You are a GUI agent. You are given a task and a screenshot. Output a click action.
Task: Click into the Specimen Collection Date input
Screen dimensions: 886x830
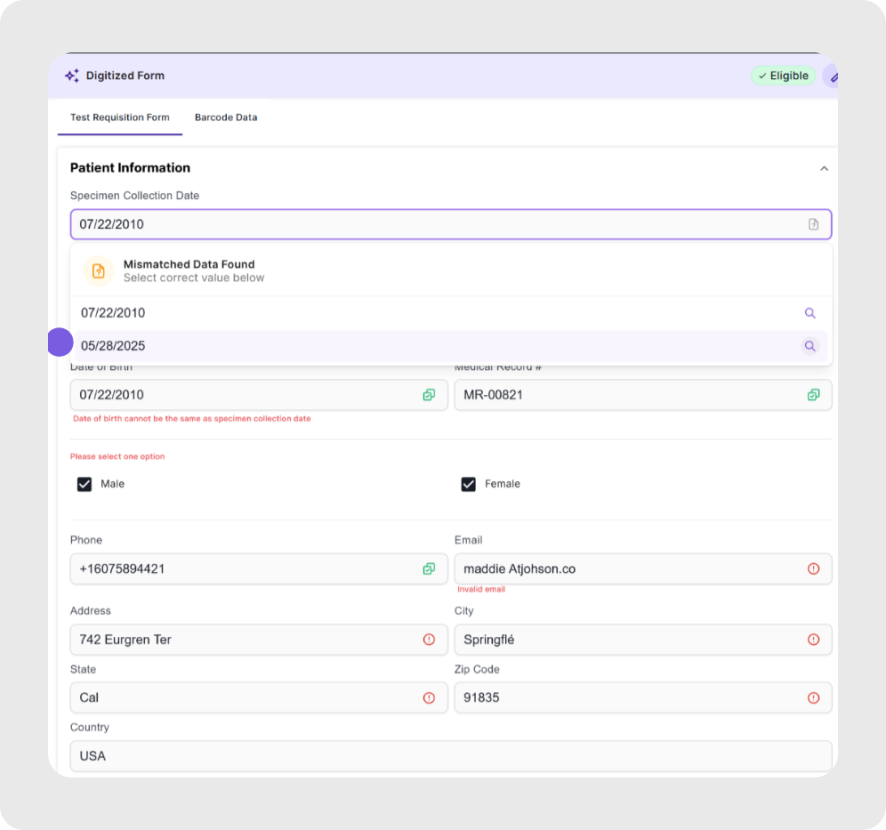[451, 224]
